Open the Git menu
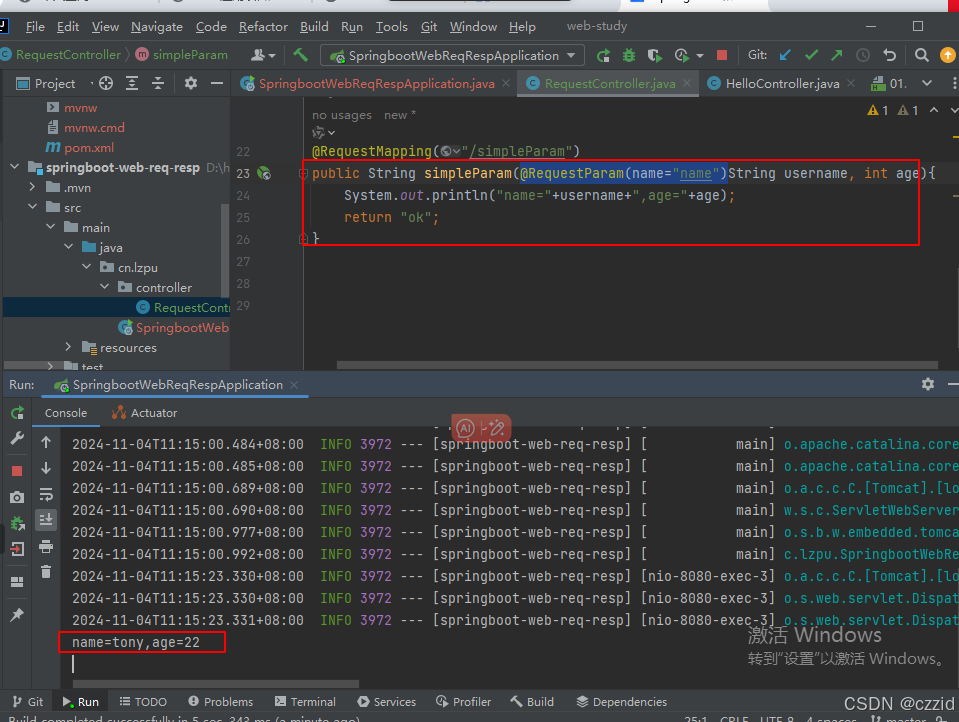 [429, 27]
